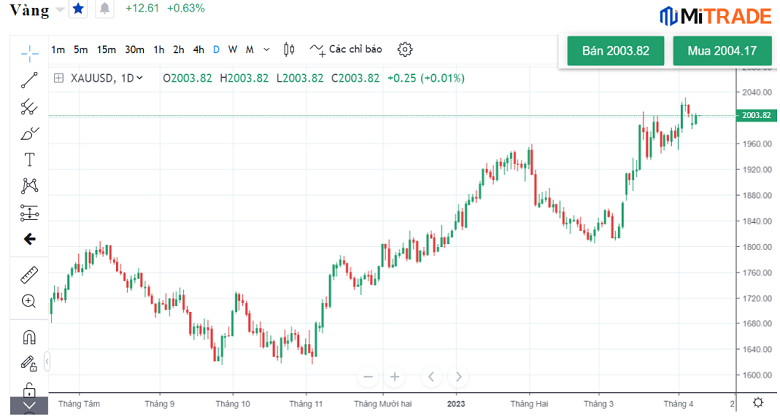The image size is (780, 419).
Task: Open Các chỉ báo indicators
Action: click(x=347, y=49)
